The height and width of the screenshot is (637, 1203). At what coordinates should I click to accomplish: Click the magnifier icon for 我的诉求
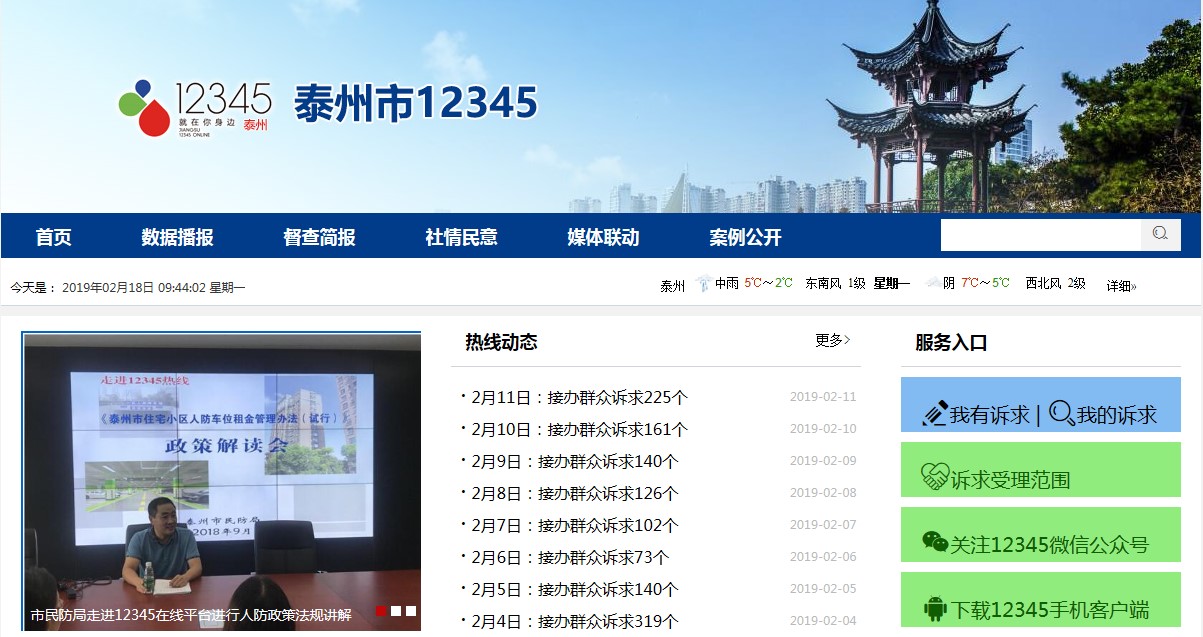tap(1061, 413)
